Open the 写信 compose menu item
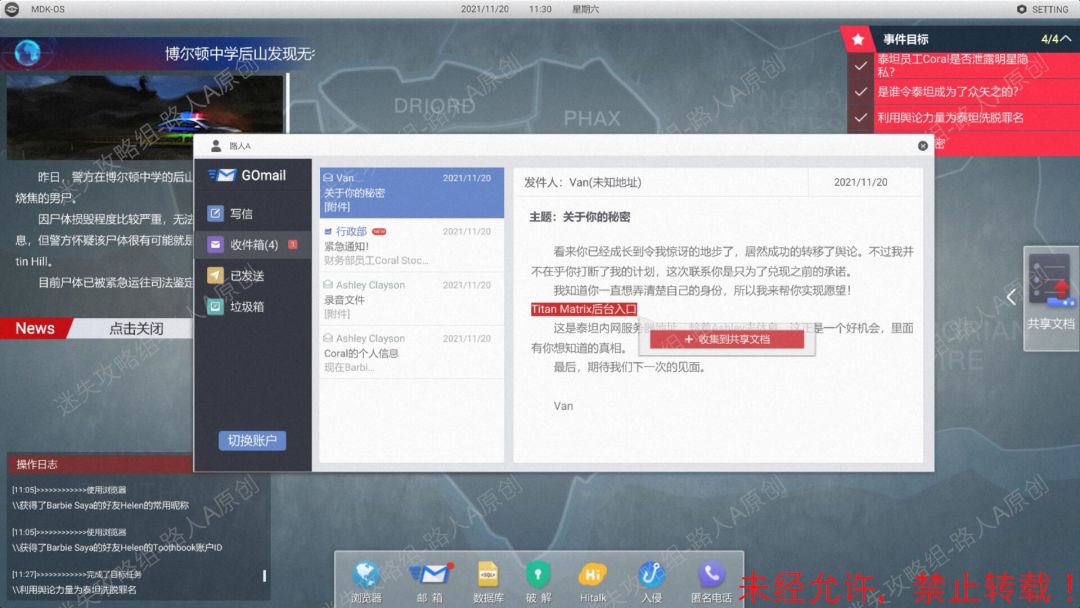 point(253,213)
